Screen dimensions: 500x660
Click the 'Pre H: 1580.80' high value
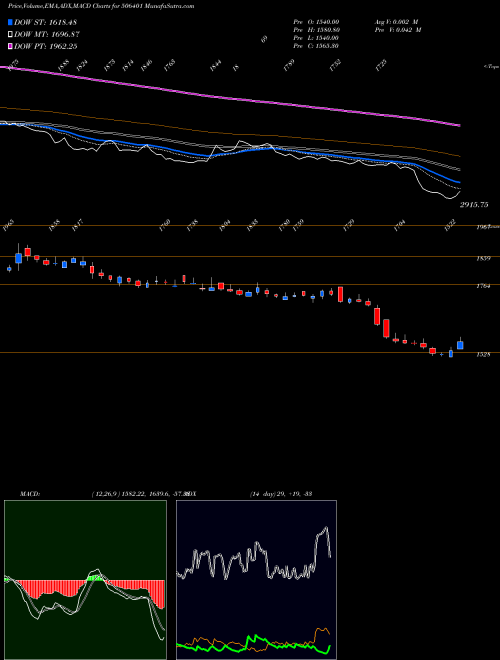click(316, 30)
